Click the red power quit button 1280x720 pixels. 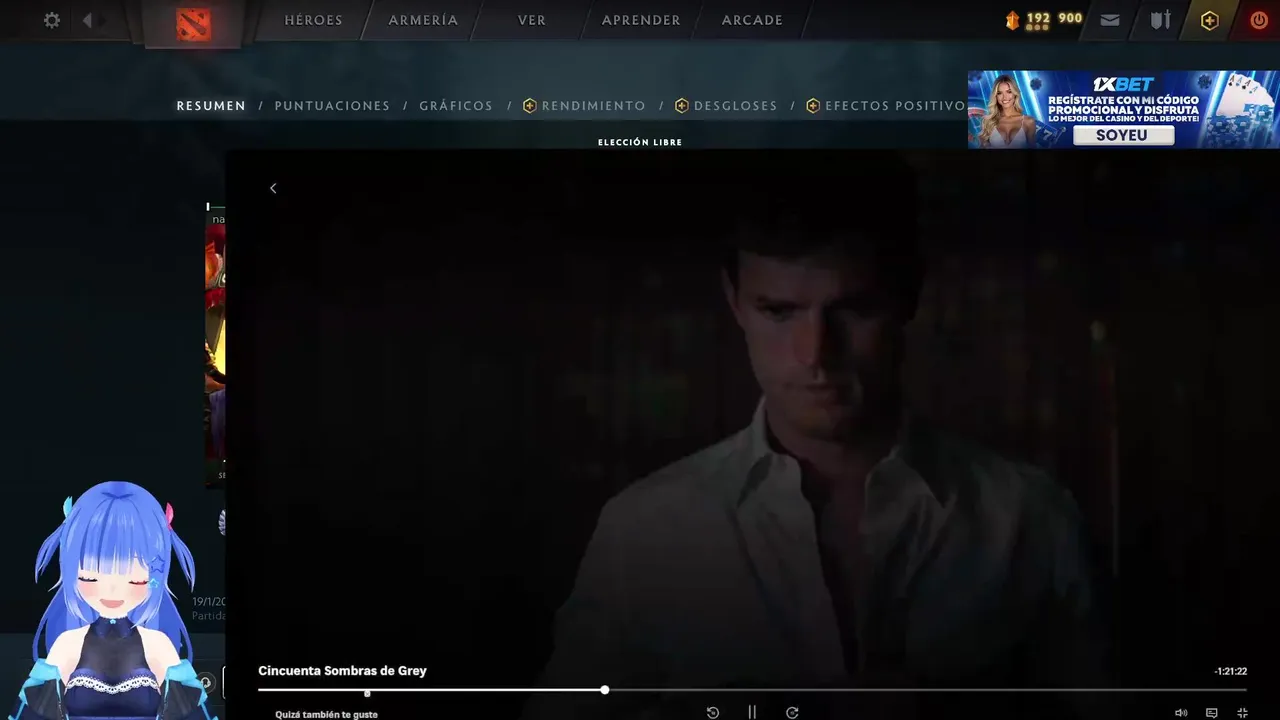(x=1259, y=20)
